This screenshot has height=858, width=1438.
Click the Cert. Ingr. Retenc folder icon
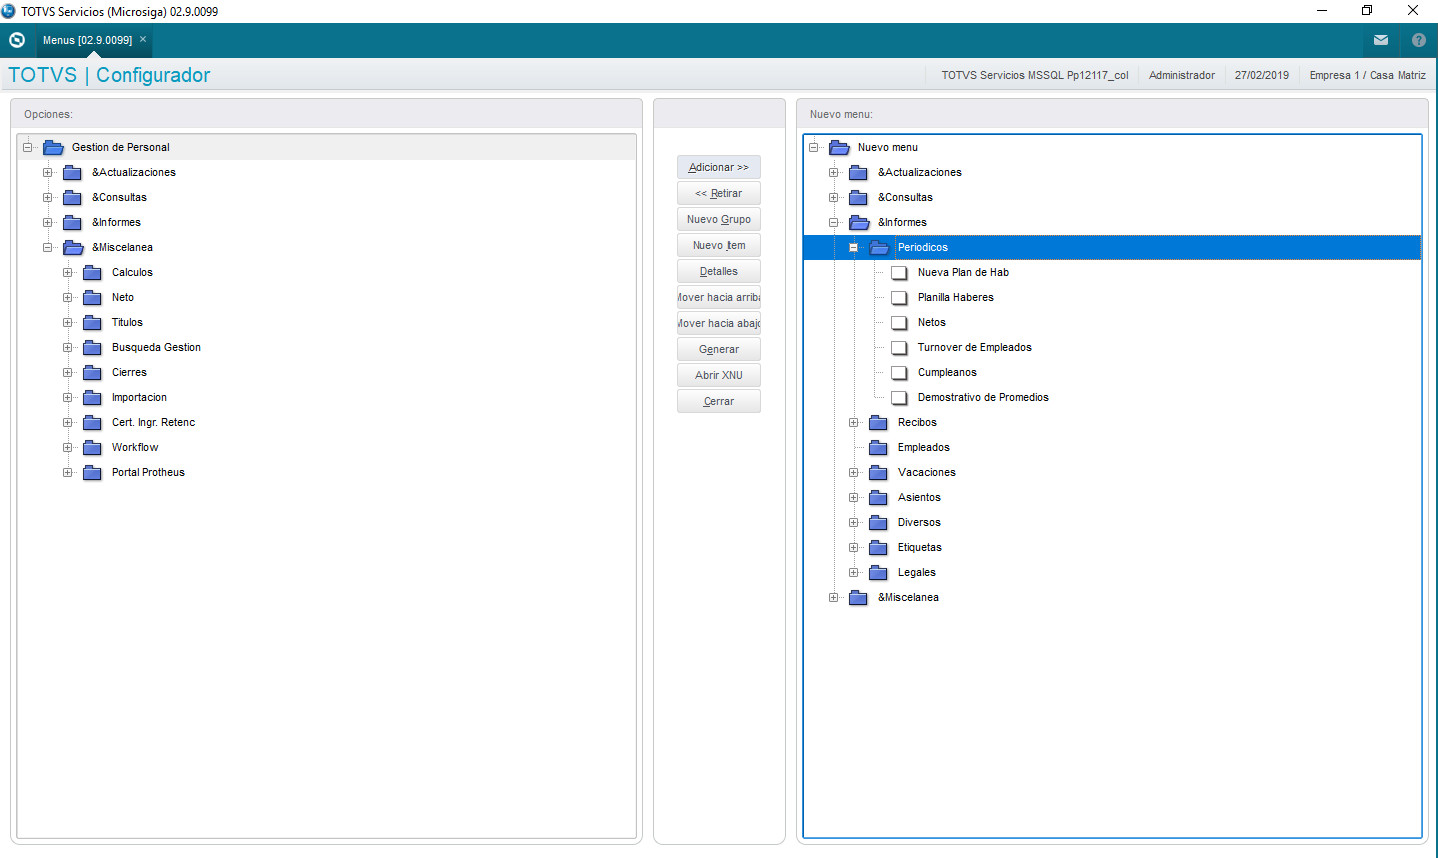pos(92,422)
